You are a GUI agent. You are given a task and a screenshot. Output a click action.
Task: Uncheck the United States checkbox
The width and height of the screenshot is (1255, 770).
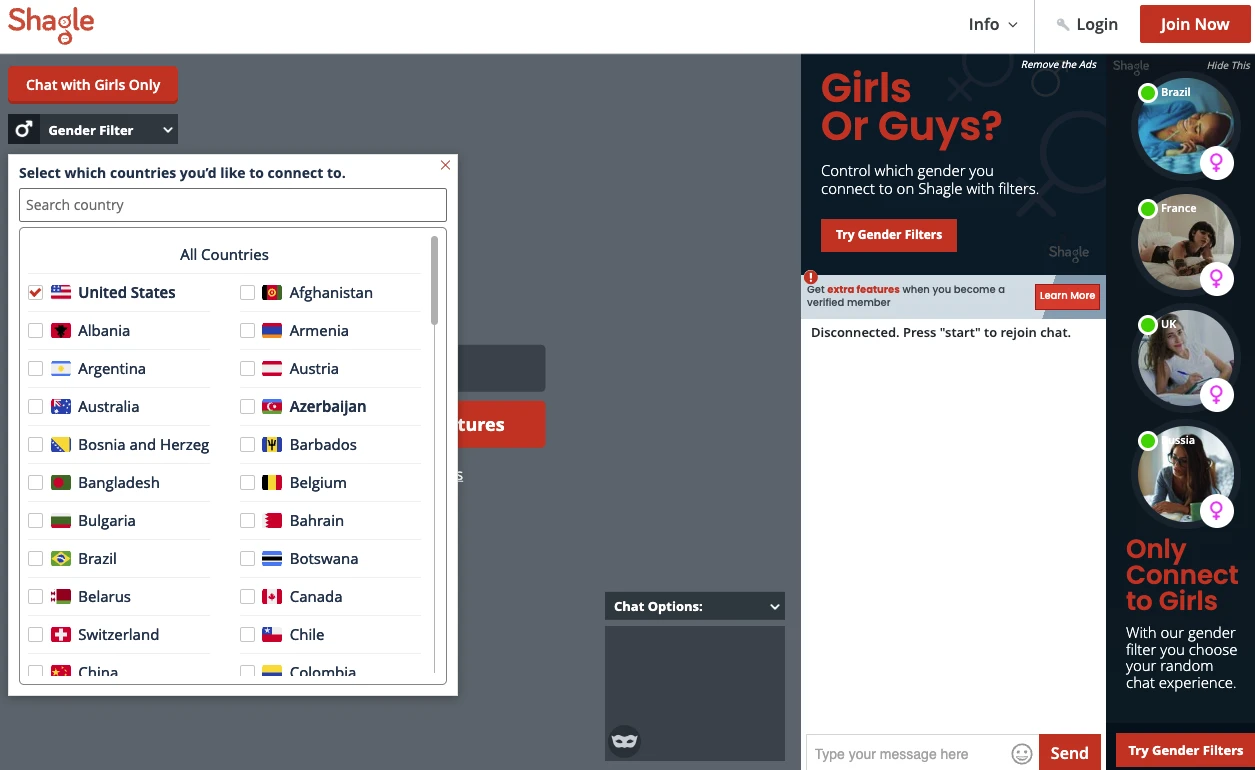point(36,293)
